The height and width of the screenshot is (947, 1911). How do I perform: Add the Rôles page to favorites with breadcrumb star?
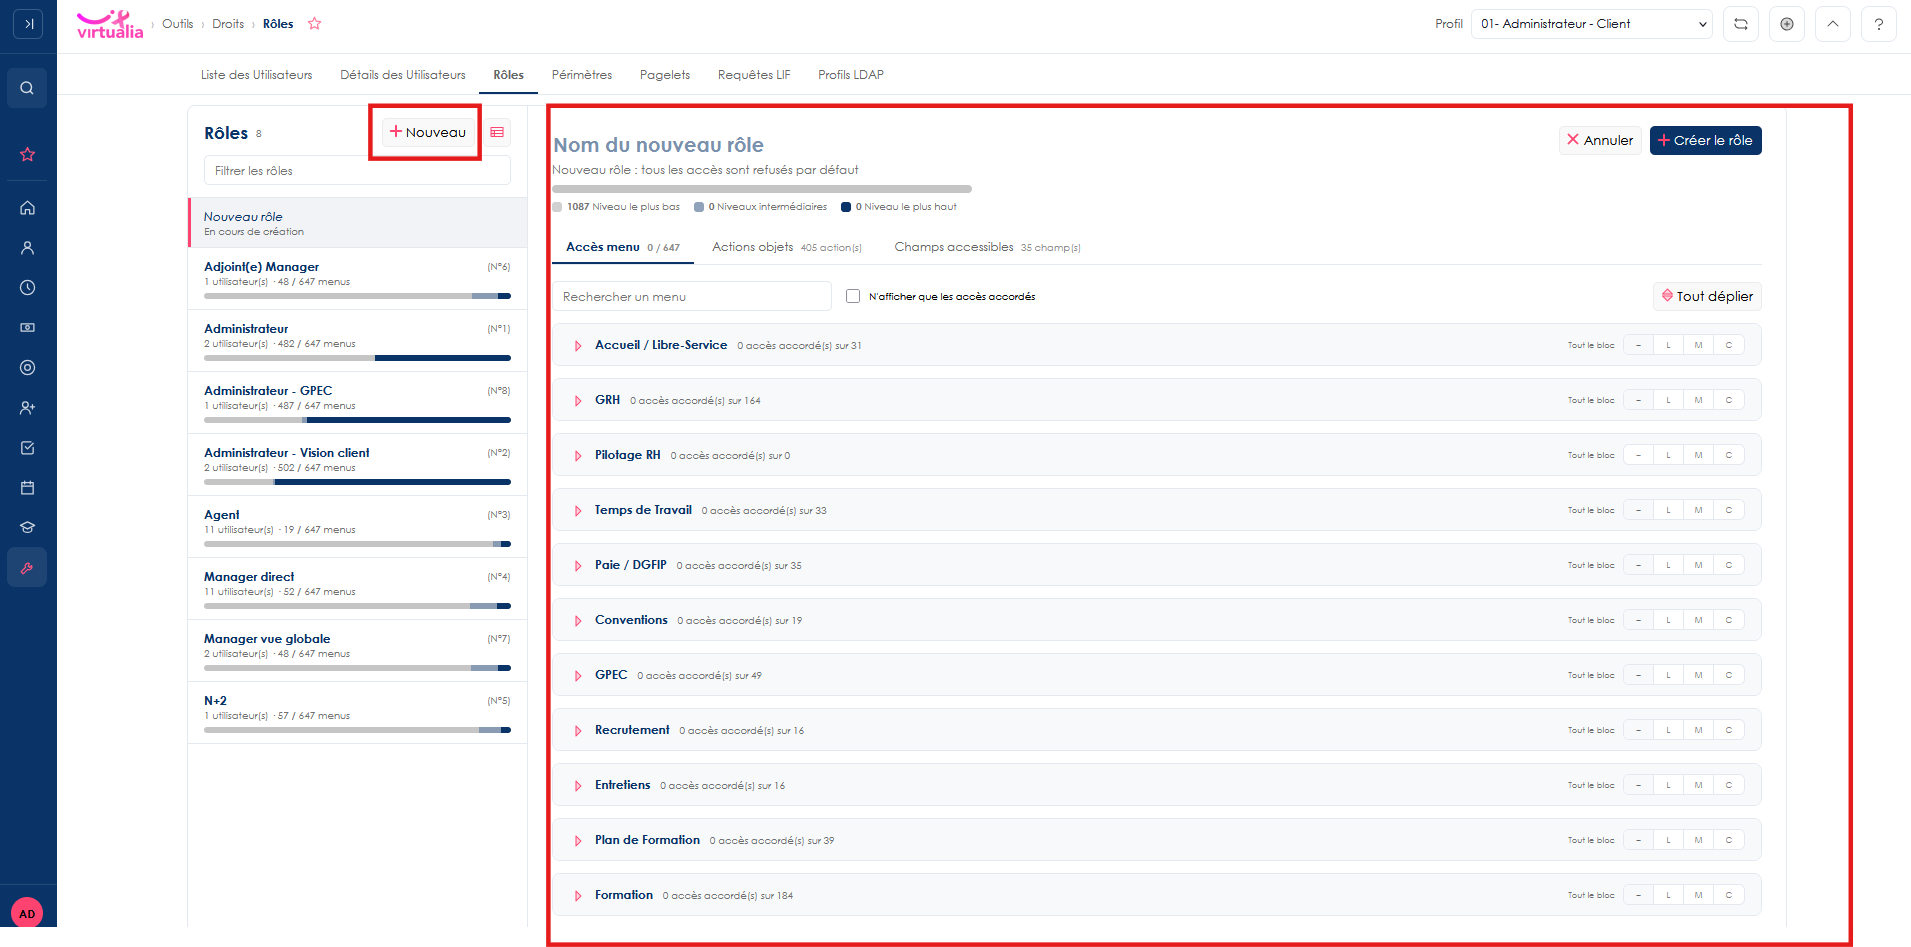pyautogui.click(x=315, y=24)
